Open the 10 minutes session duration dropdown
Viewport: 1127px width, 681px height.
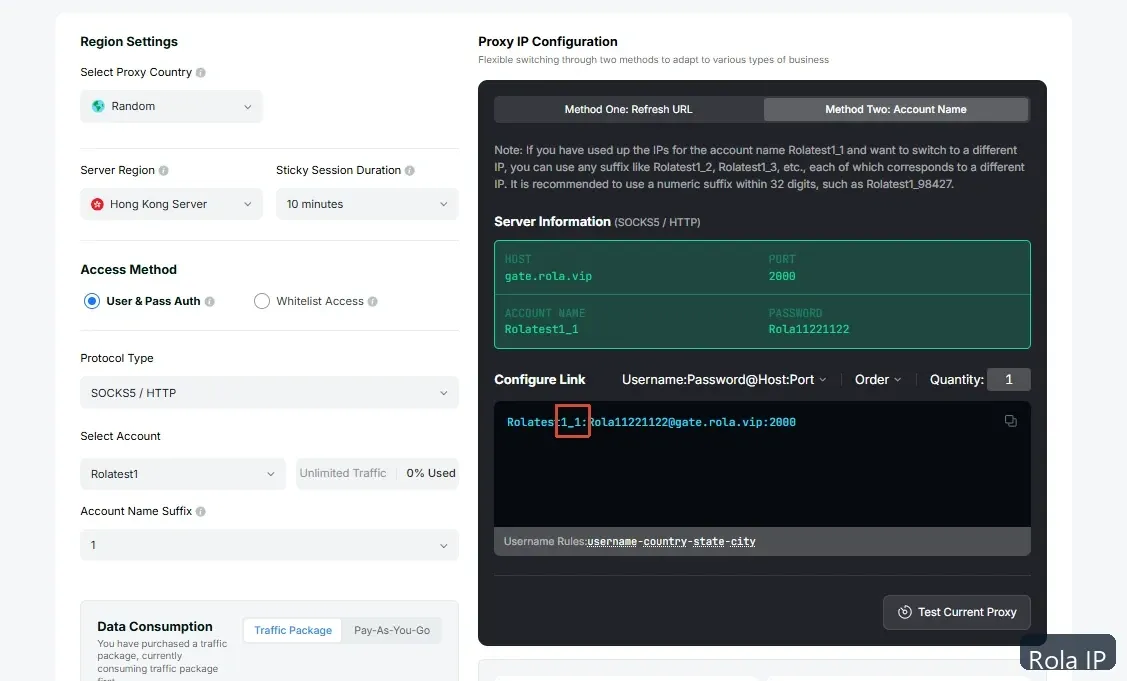[367, 204]
